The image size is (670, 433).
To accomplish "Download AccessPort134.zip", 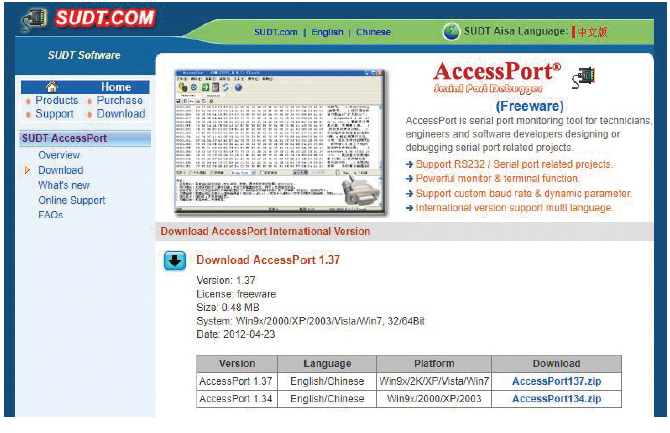I will coord(556,399).
